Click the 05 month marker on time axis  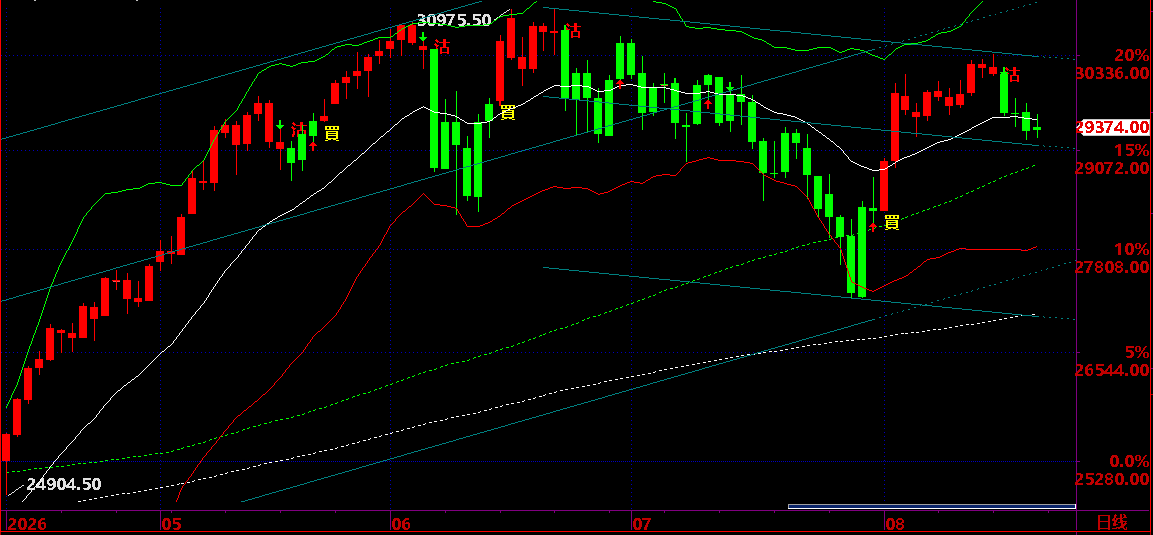[170, 524]
